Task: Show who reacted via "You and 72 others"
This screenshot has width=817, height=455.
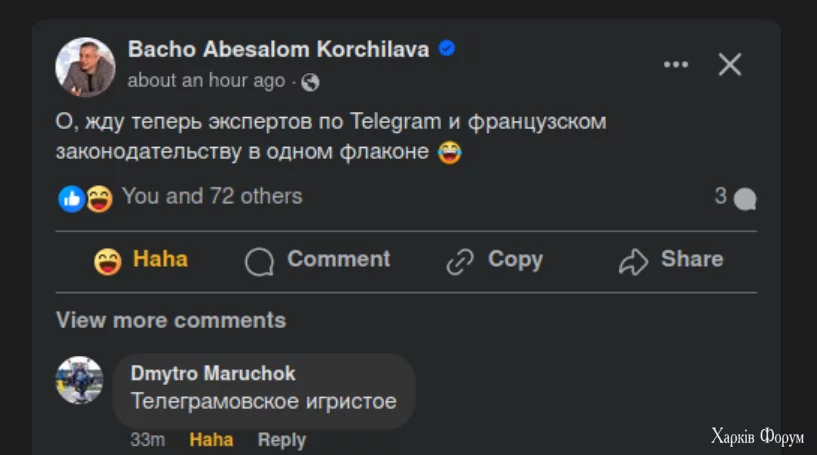Action: (212, 196)
